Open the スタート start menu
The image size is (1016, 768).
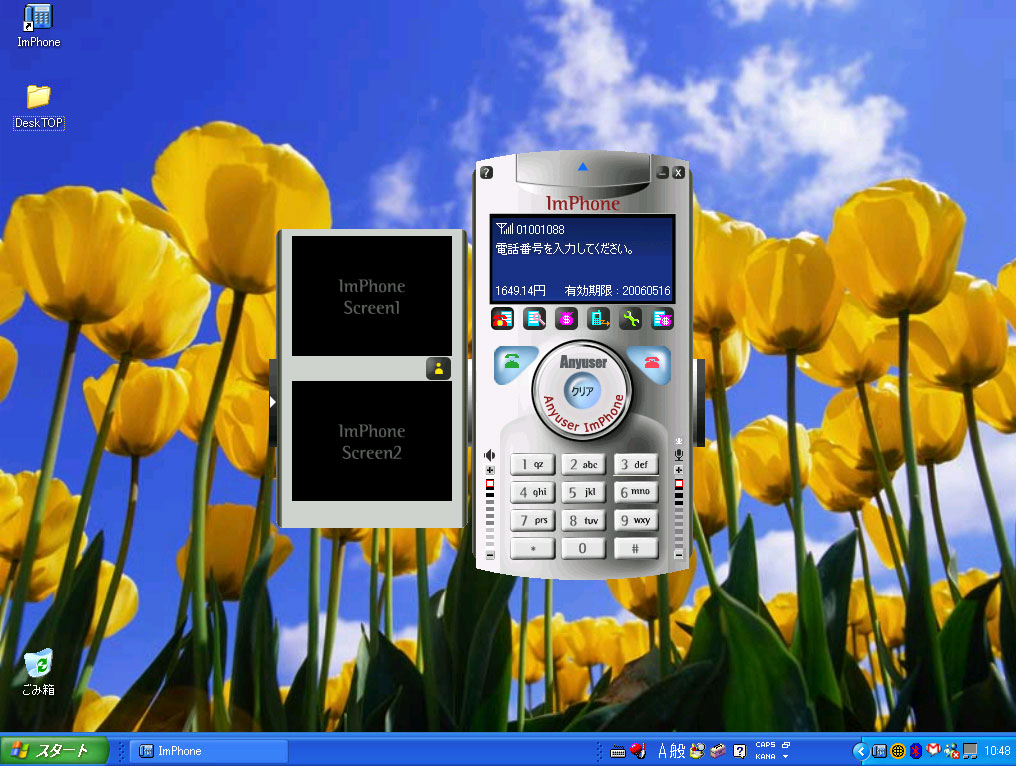(54, 751)
